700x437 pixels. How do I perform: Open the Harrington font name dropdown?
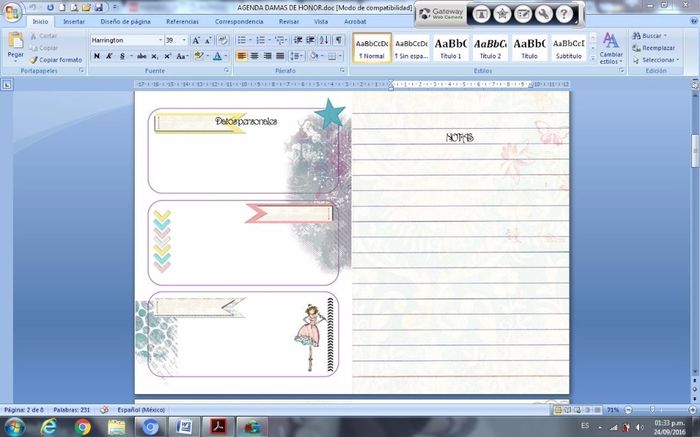coord(160,40)
